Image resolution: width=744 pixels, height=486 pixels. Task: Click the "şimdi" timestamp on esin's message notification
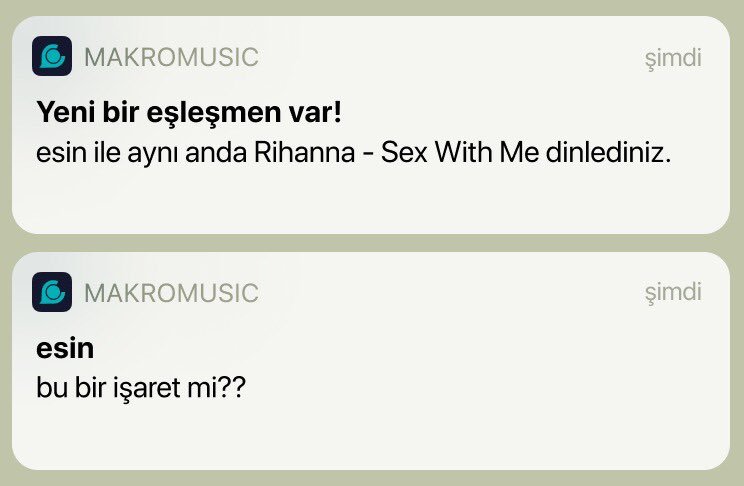(x=673, y=293)
